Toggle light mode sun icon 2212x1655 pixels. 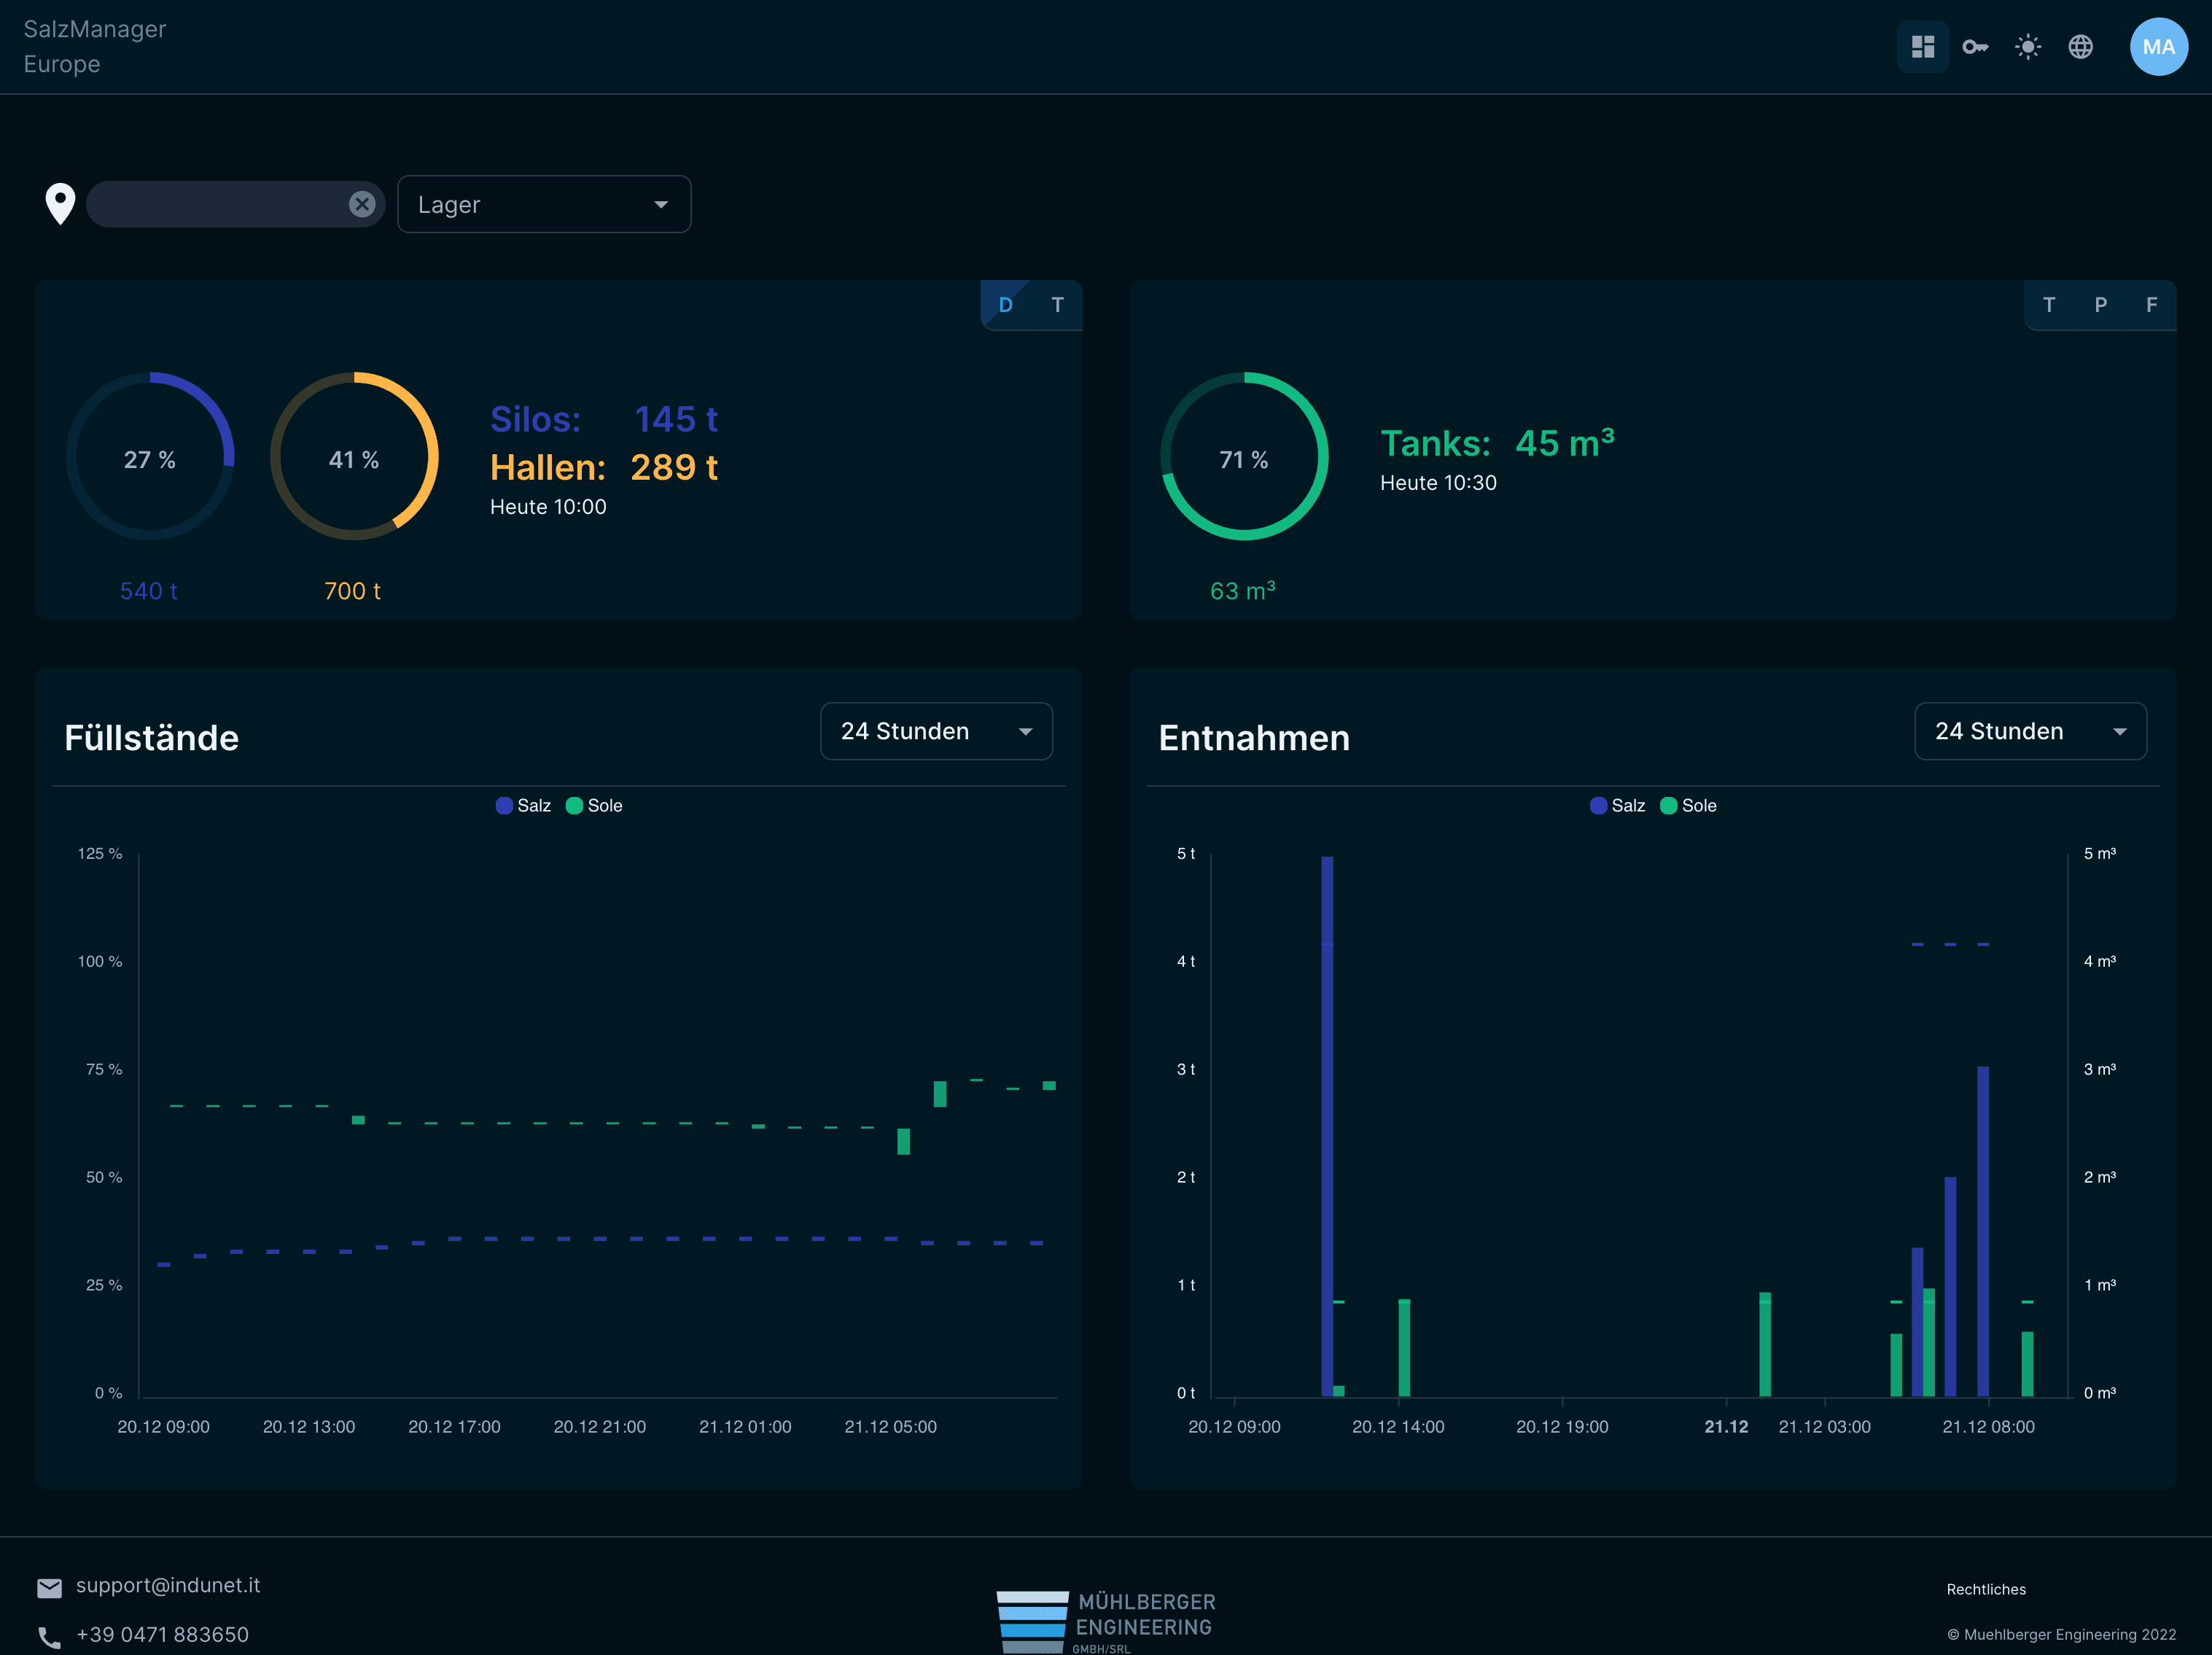point(2028,47)
